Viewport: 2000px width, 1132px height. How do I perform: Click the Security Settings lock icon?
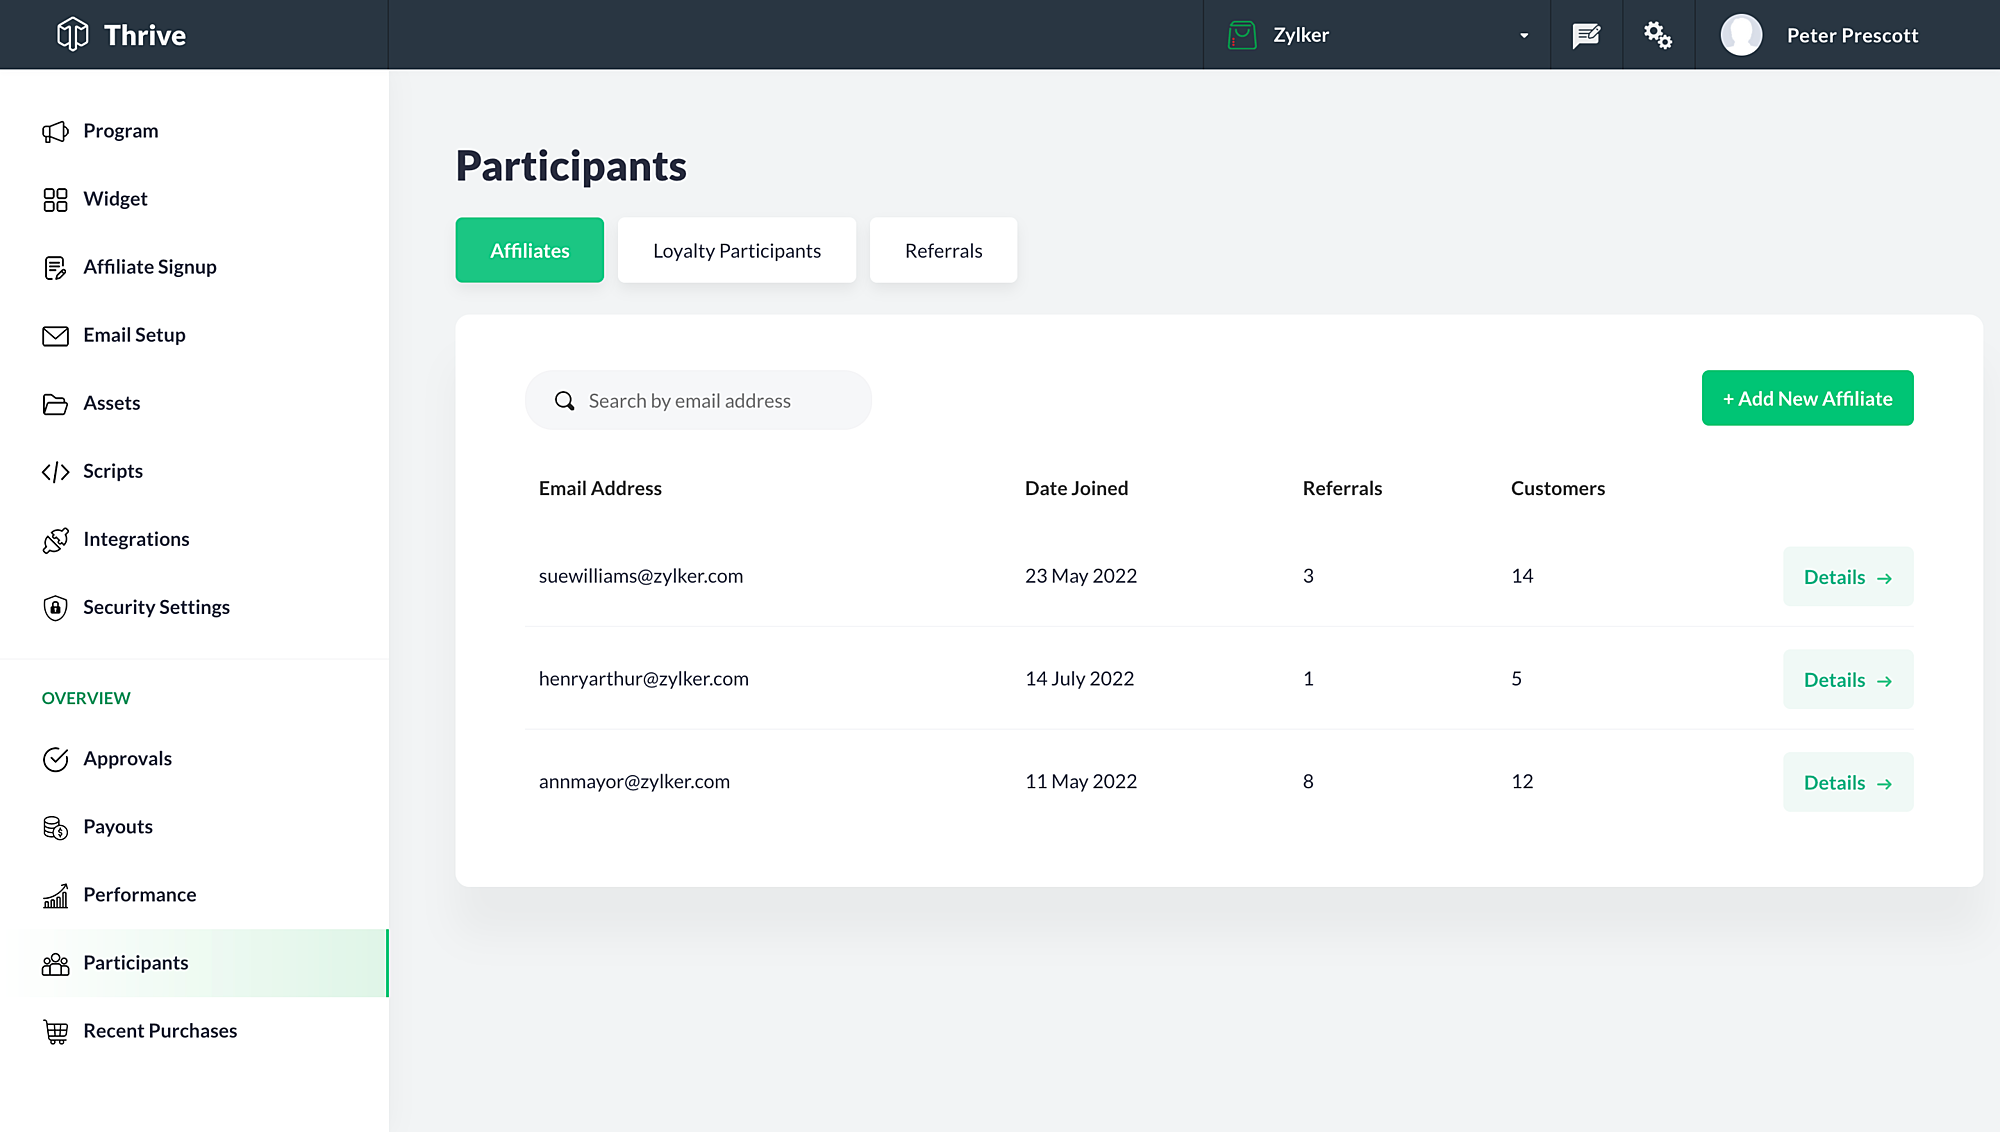[x=55, y=607]
